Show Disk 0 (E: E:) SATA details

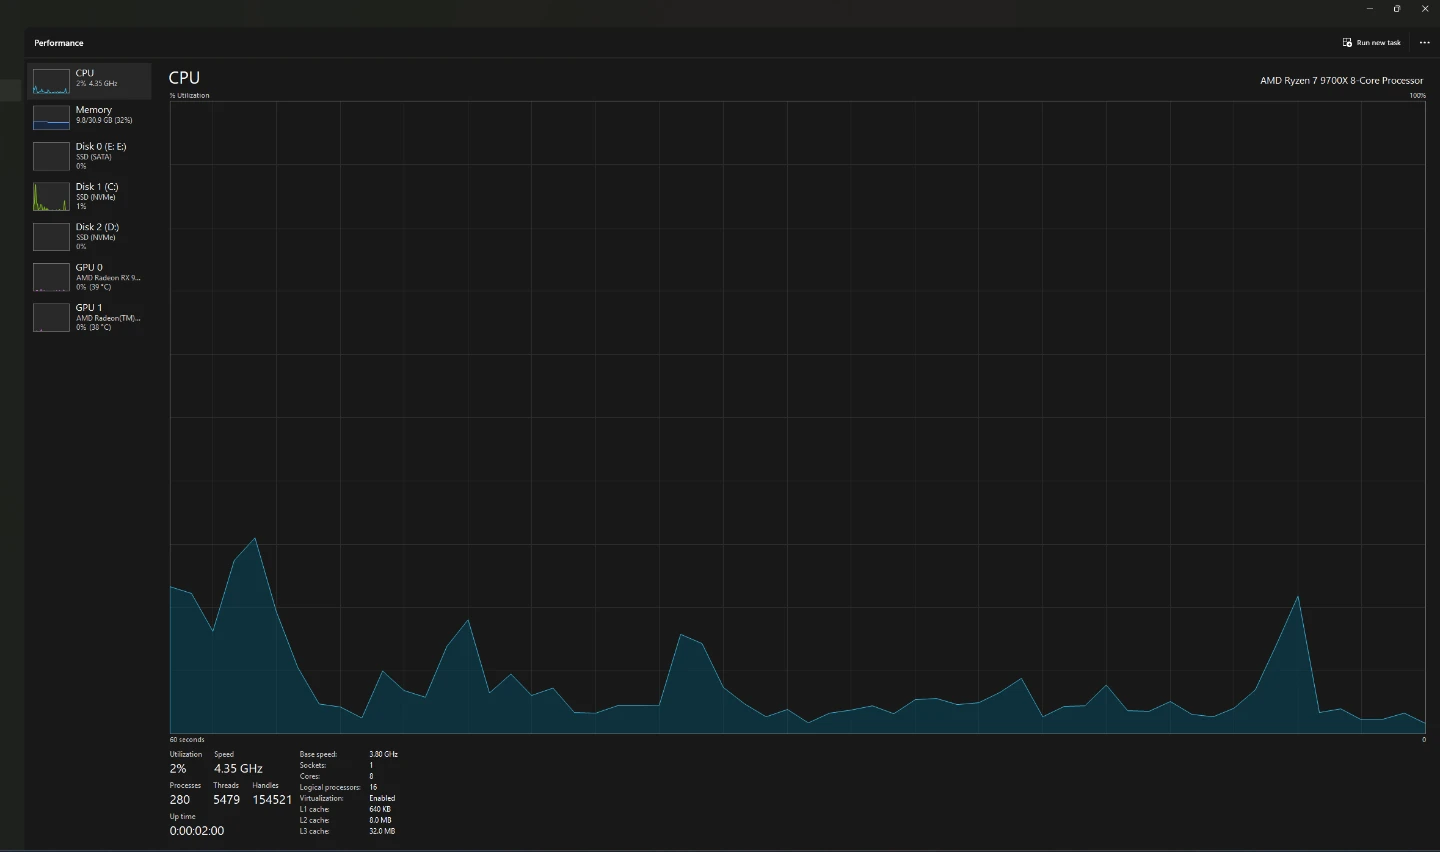click(89, 156)
